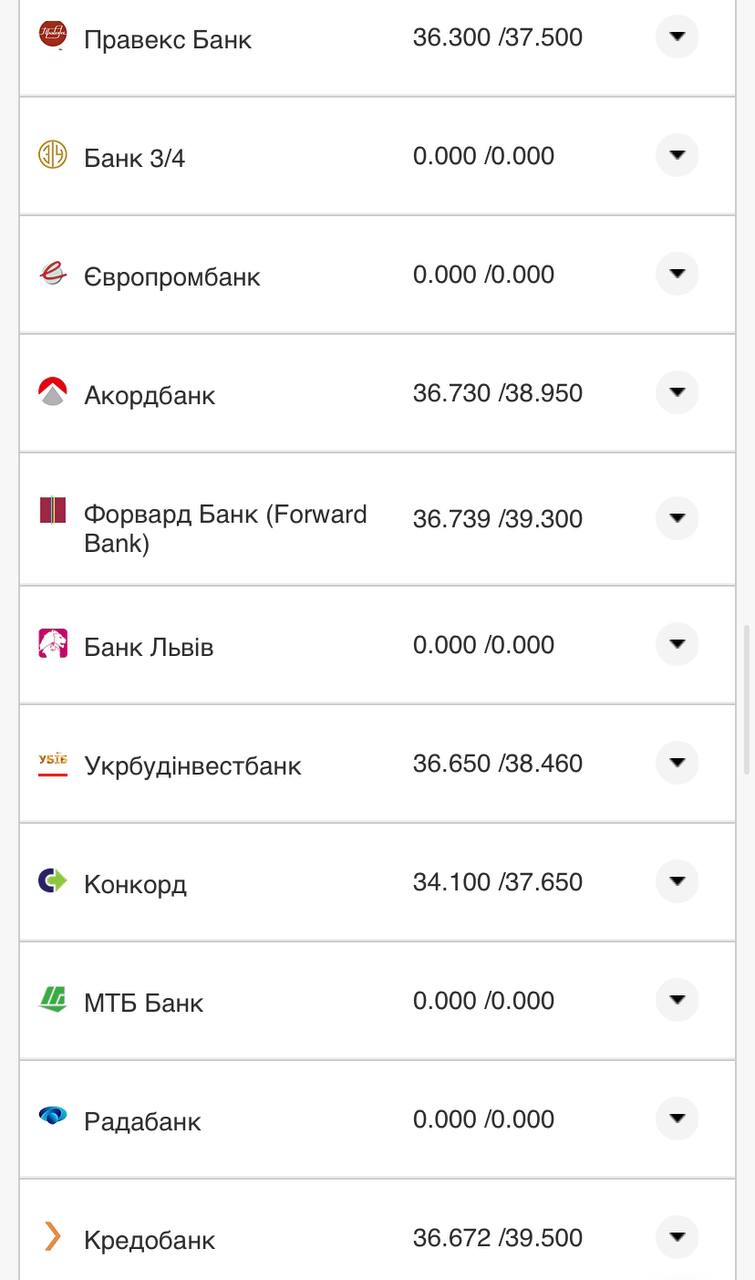Click the Банк 3/4 logo icon

(x=52, y=154)
